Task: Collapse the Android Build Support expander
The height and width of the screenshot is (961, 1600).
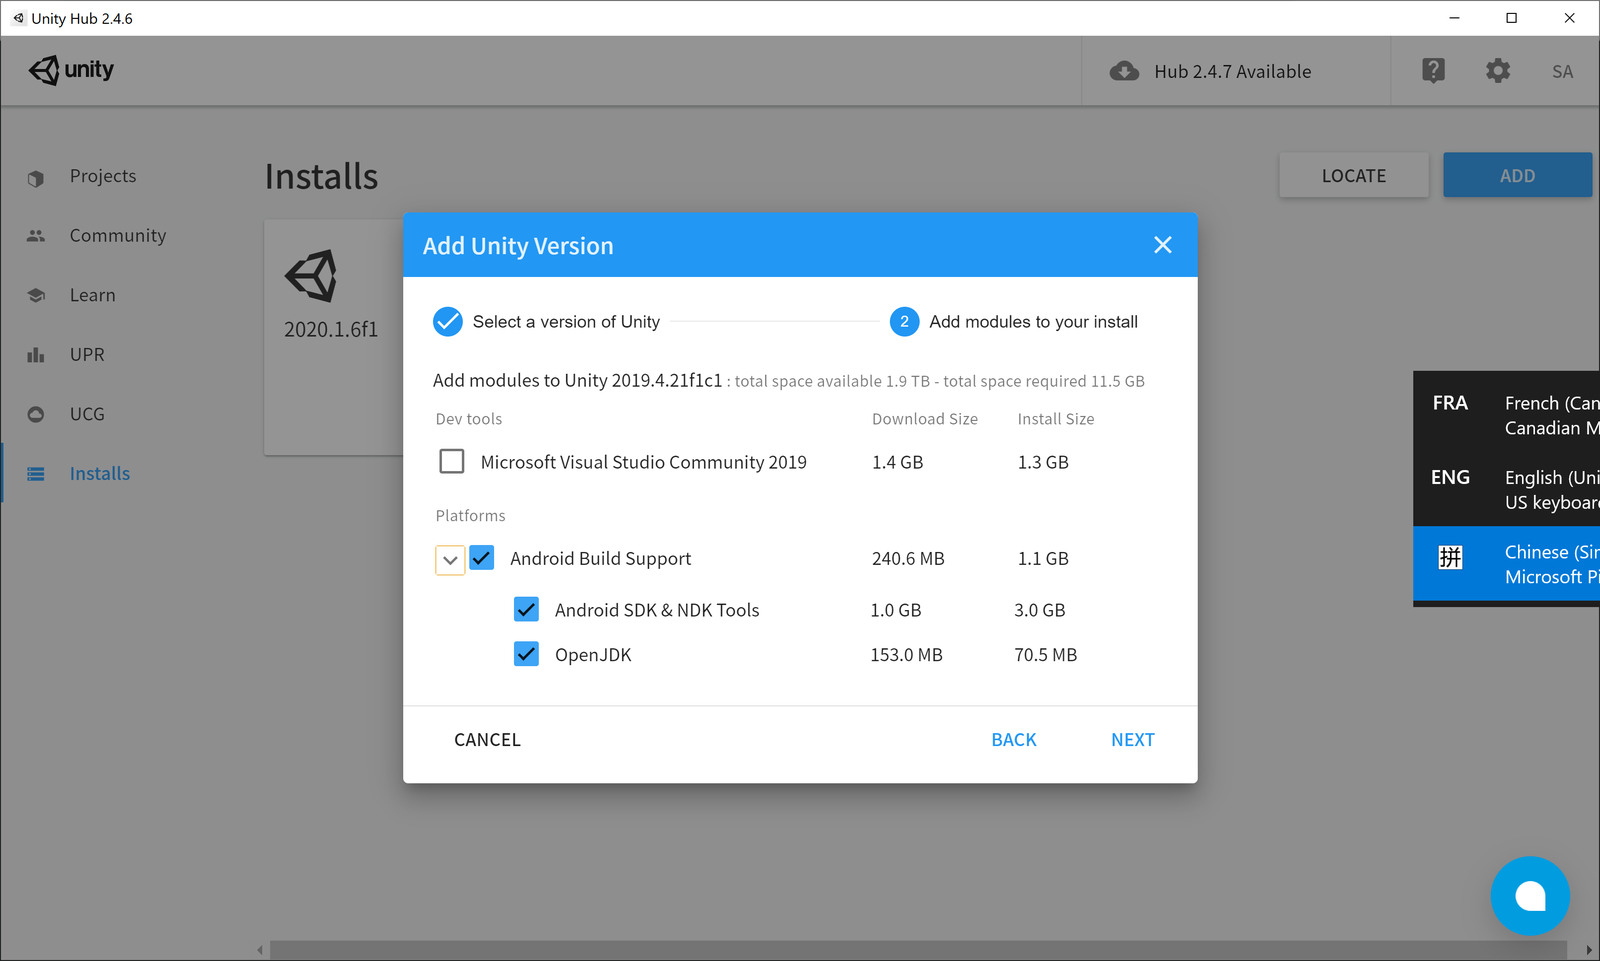Action: click(x=450, y=560)
